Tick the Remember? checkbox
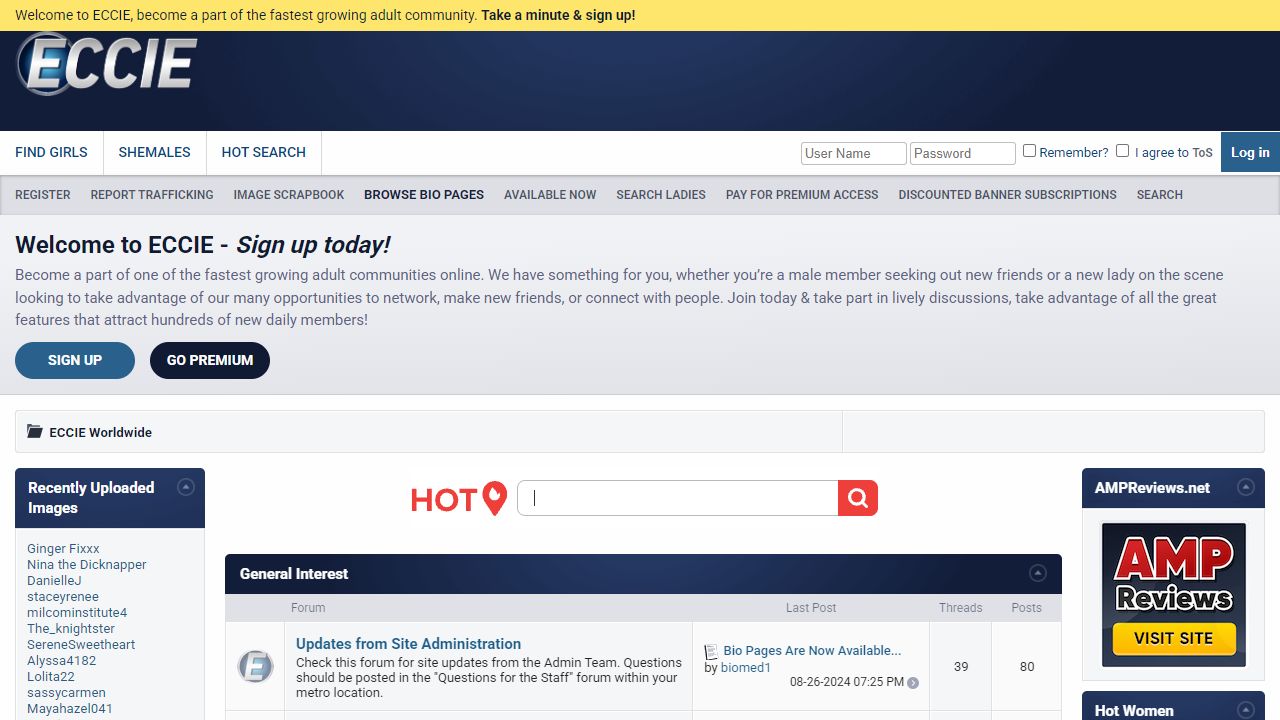The image size is (1280, 720). pyautogui.click(x=1029, y=151)
